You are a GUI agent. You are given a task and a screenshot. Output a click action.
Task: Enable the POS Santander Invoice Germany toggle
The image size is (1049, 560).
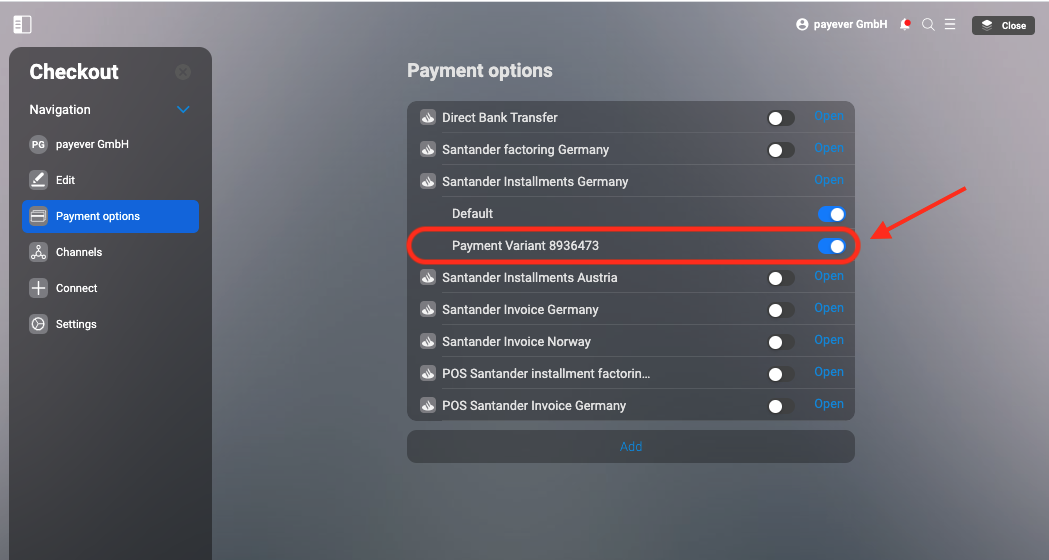pos(781,406)
